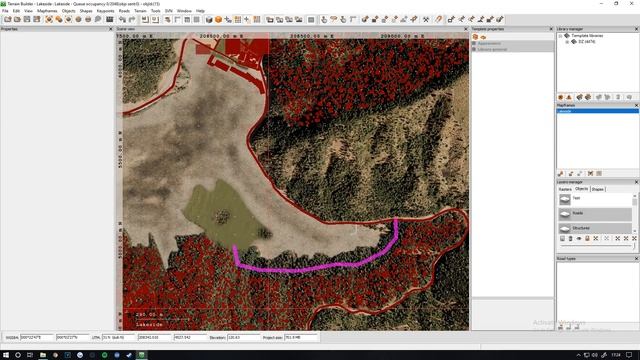Click the cone icon in Library manager toolbar

[569, 97]
